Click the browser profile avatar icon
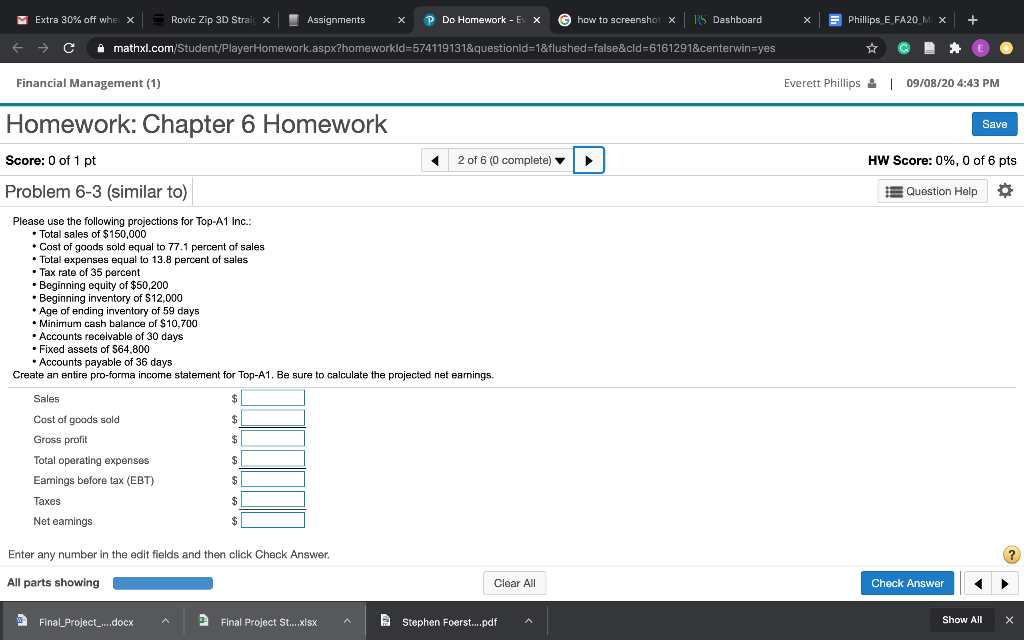The image size is (1024, 640). (x=979, y=46)
